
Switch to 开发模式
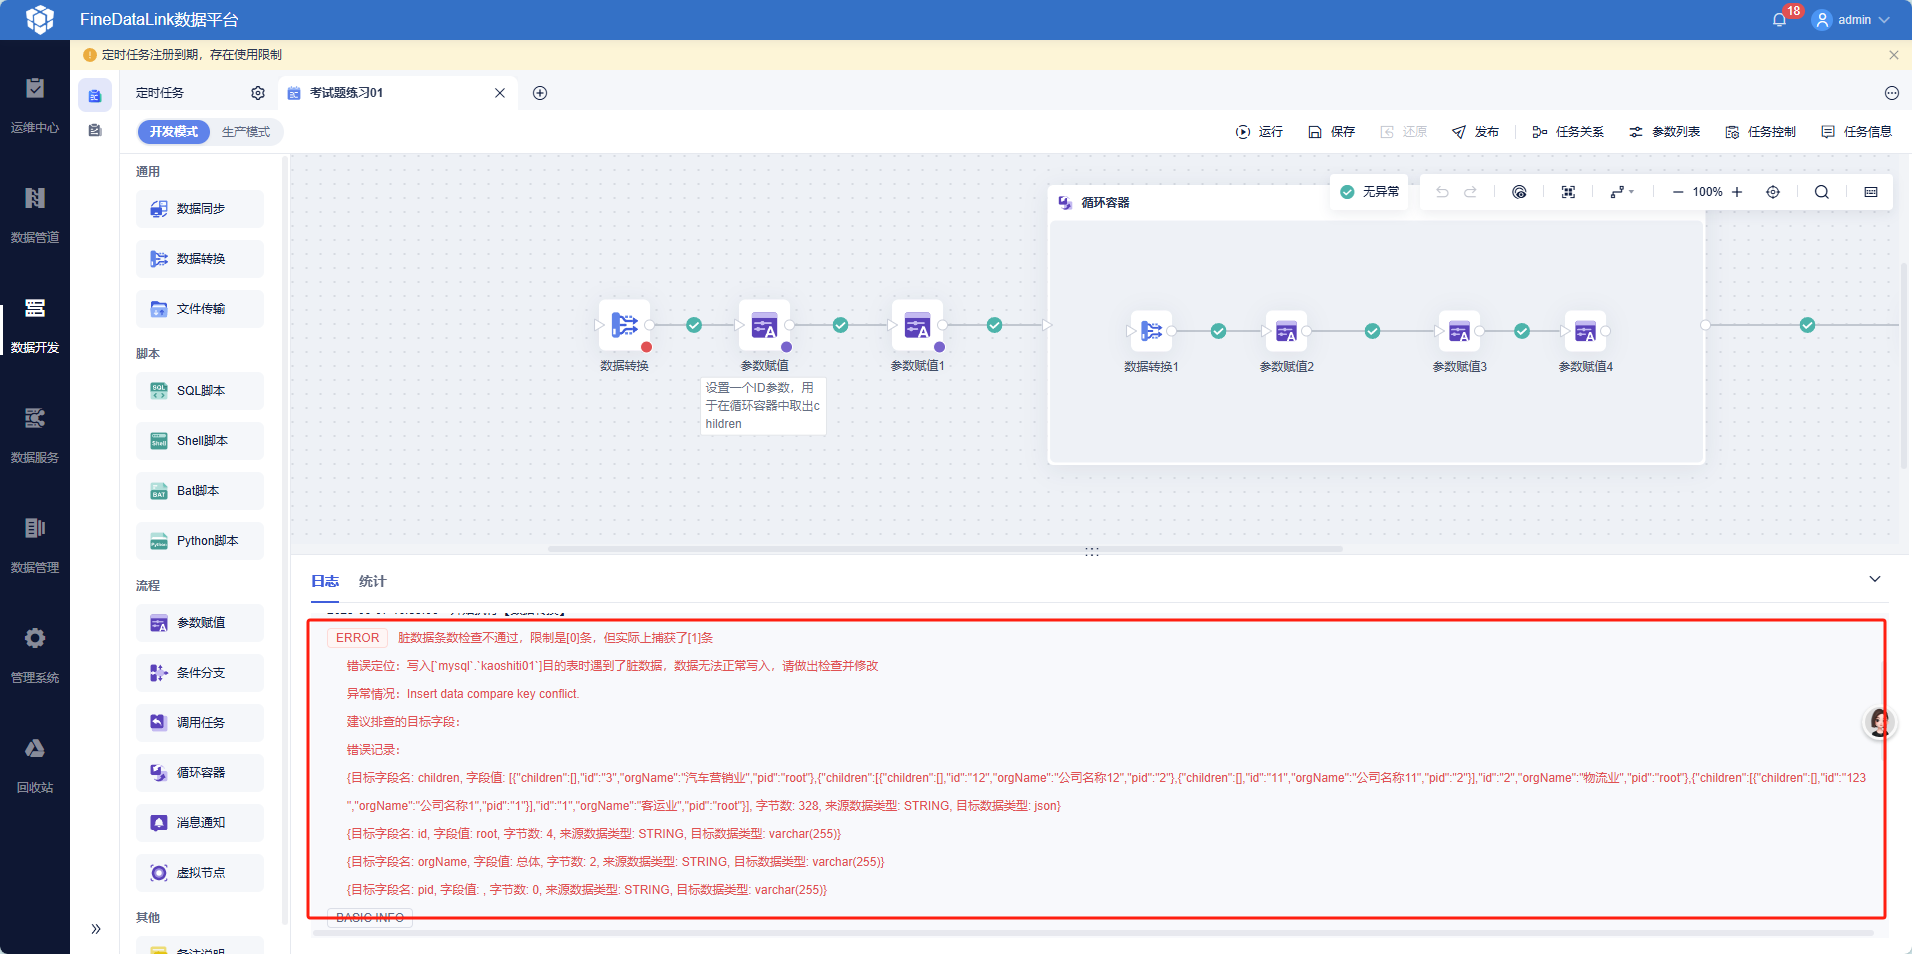pos(174,132)
